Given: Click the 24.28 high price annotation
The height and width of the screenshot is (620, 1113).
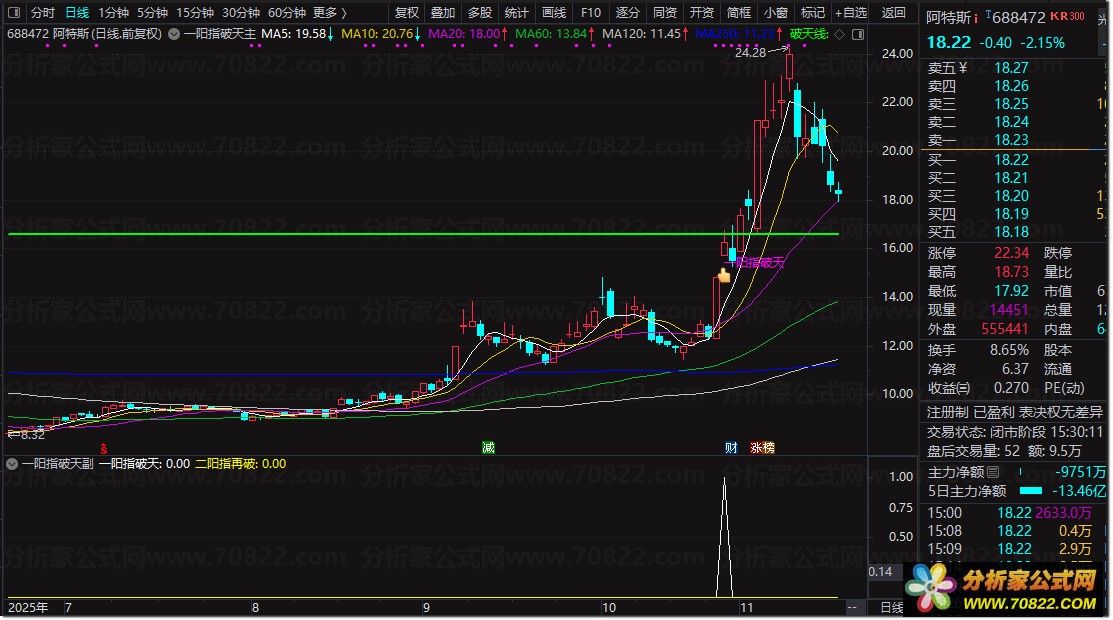Looking at the screenshot, I should [x=750, y=53].
